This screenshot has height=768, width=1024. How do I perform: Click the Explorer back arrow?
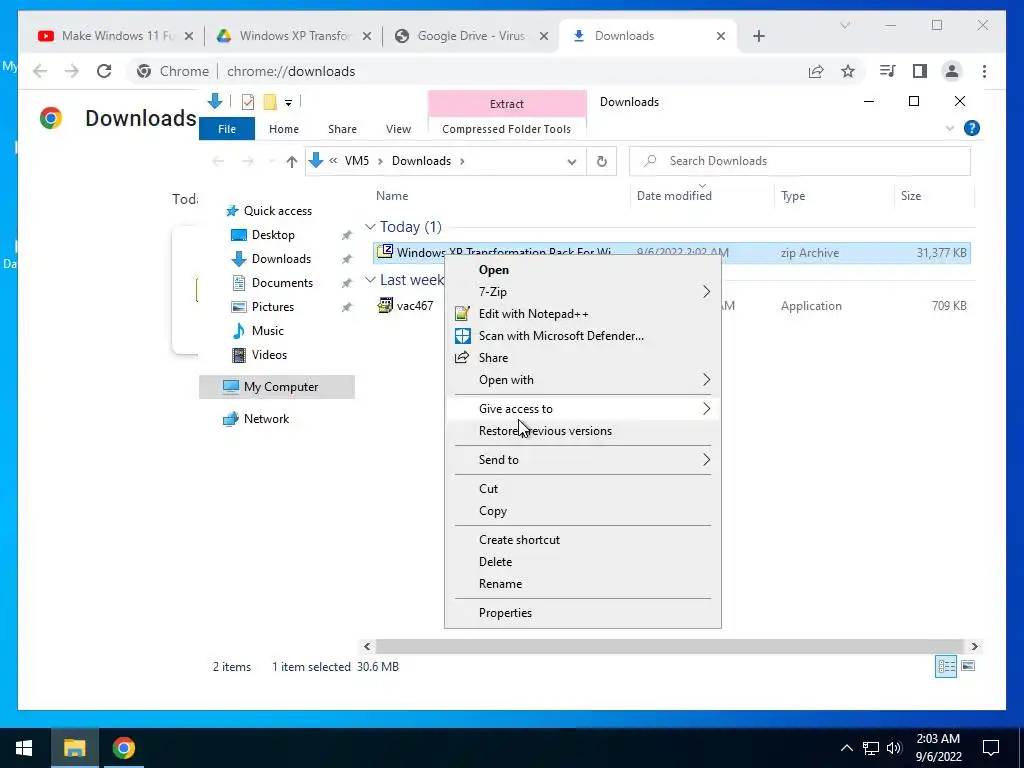(x=218, y=161)
